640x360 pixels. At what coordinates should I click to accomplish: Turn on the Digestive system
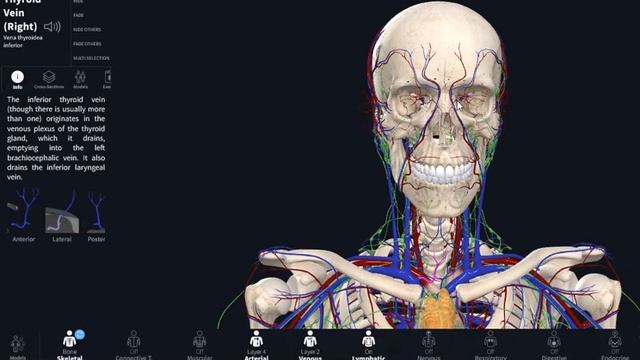tap(554, 345)
